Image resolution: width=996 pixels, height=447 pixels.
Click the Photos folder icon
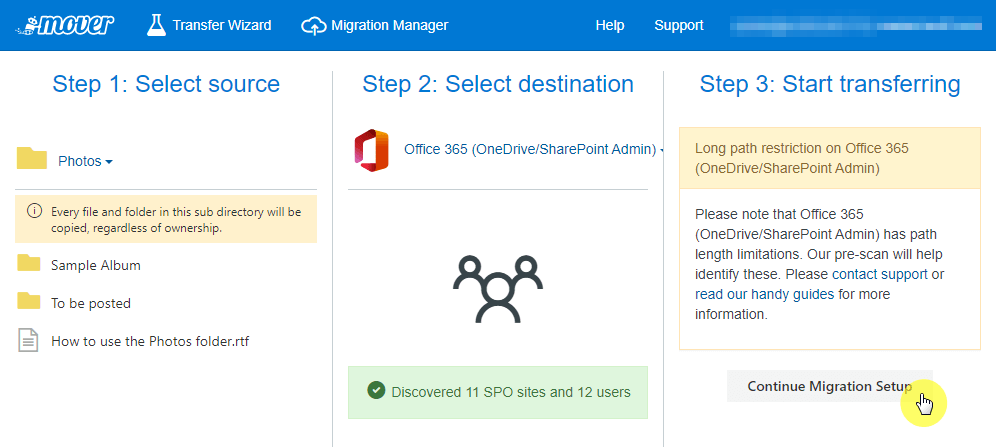click(32, 158)
